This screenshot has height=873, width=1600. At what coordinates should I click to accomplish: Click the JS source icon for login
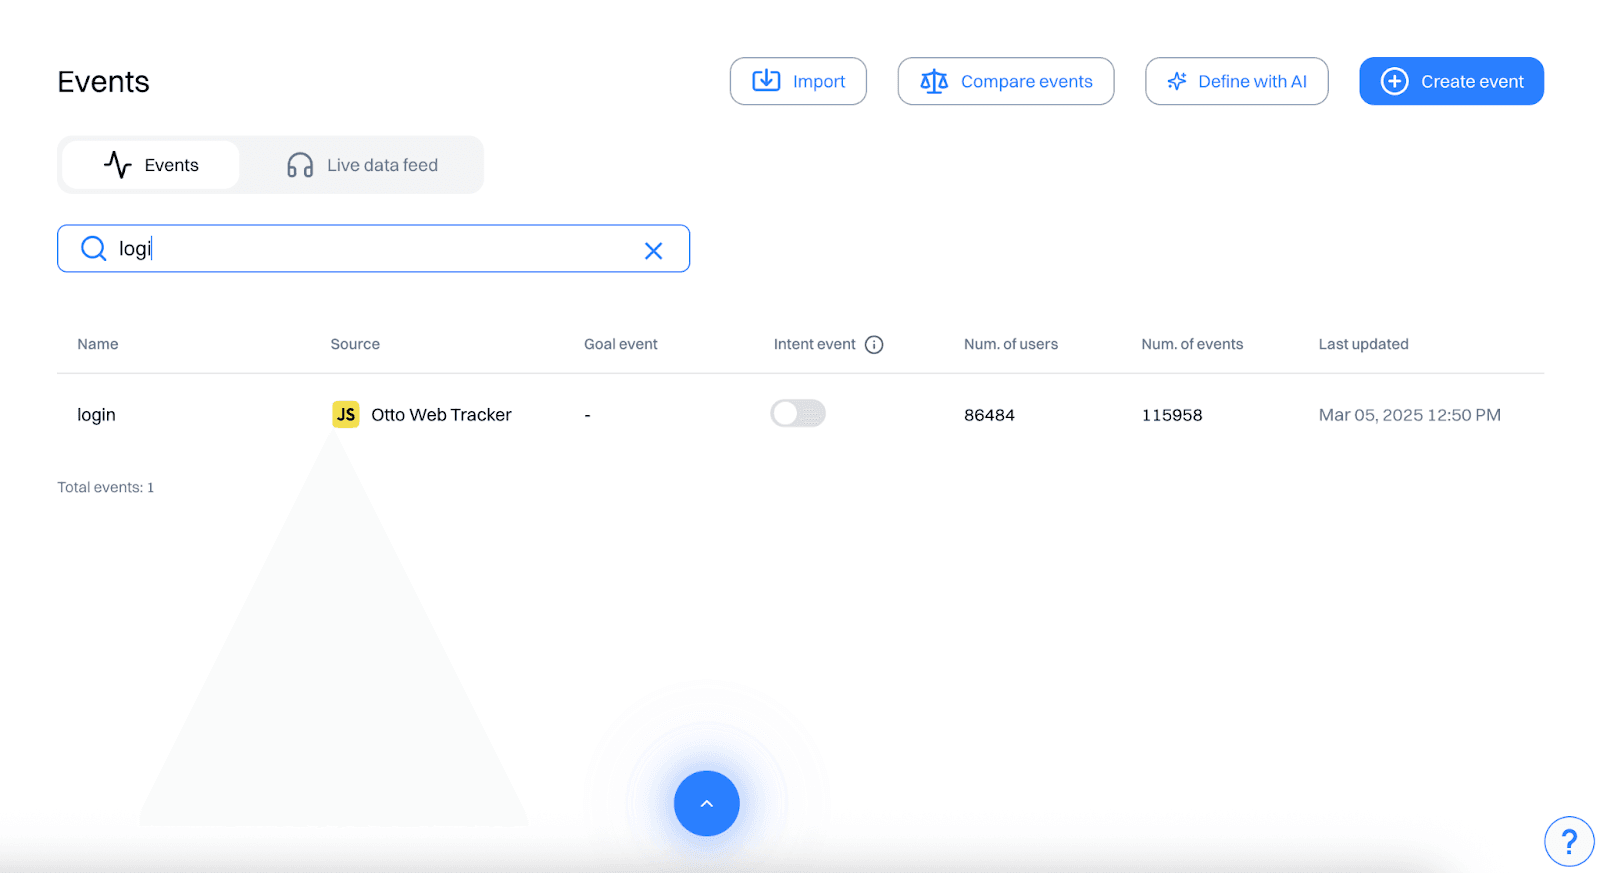coord(346,414)
